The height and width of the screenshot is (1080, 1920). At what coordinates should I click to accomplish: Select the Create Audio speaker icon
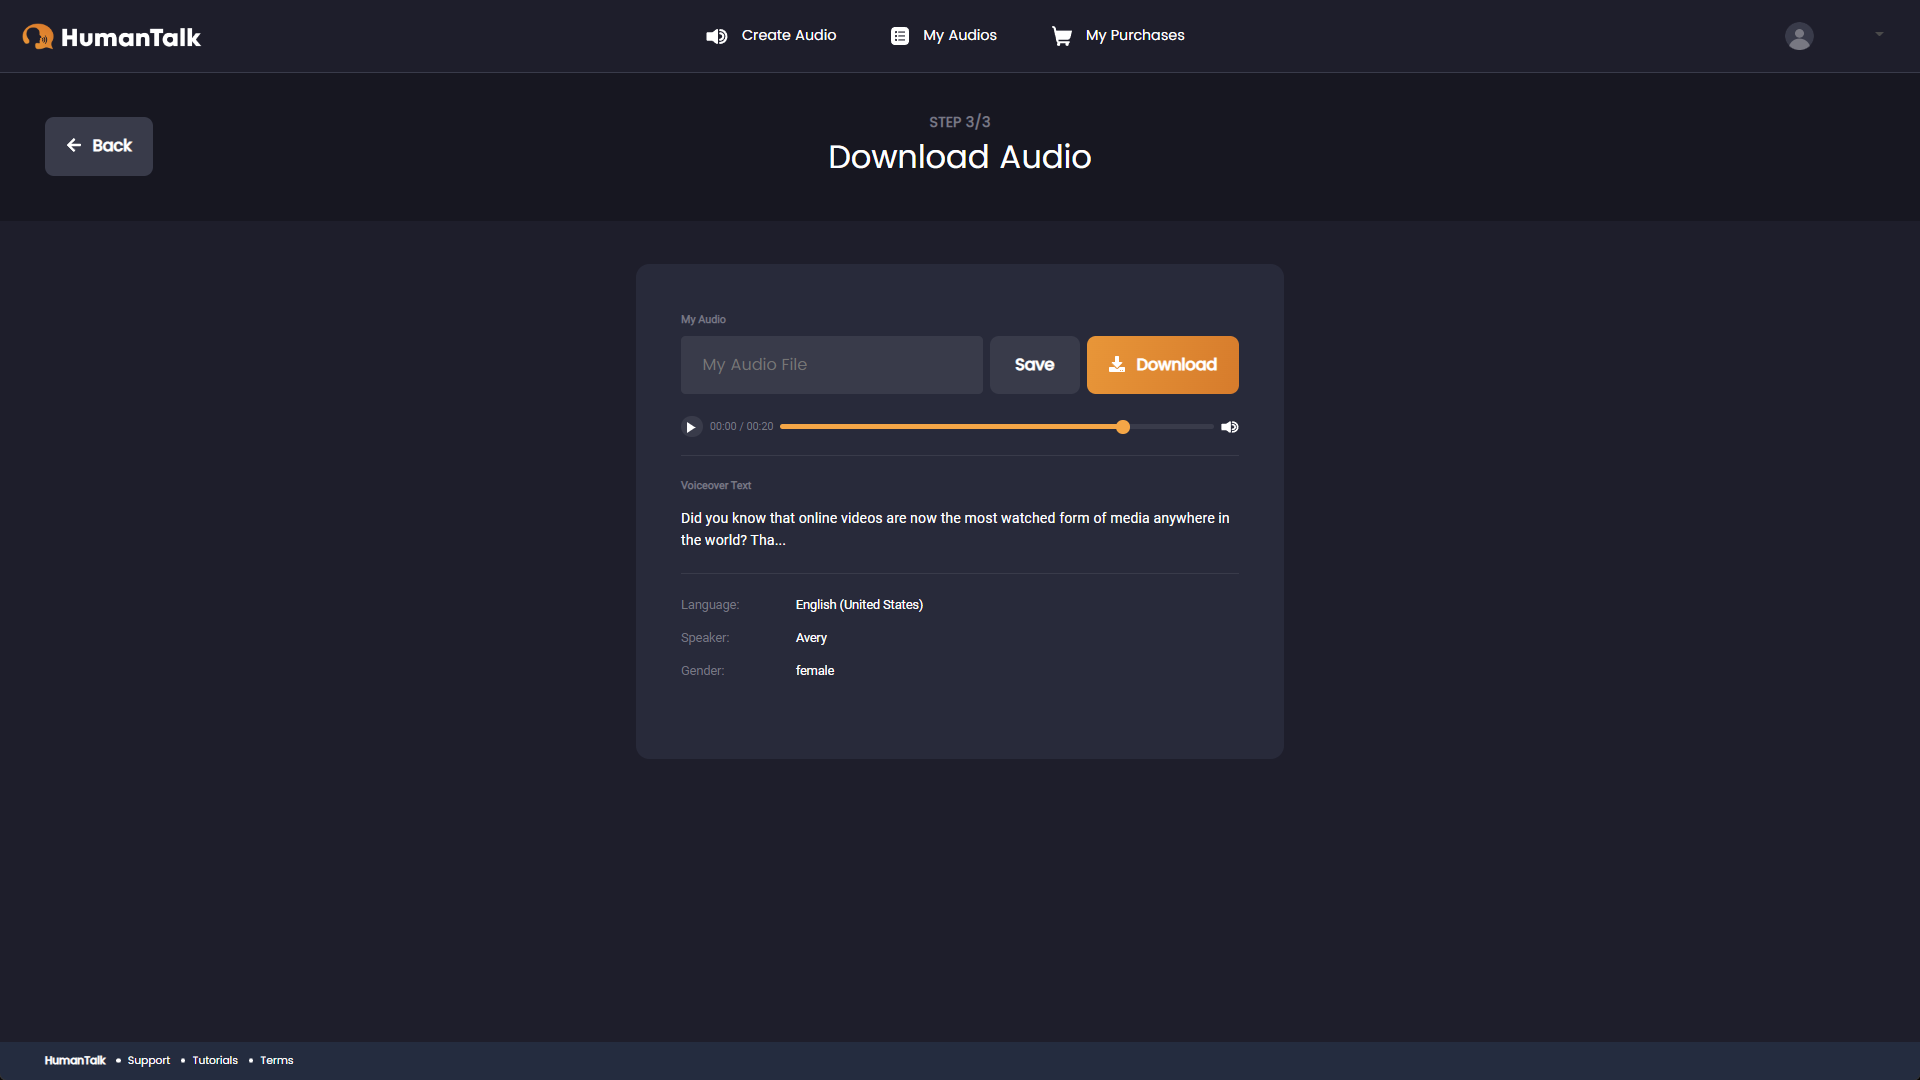tap(717, 36)
